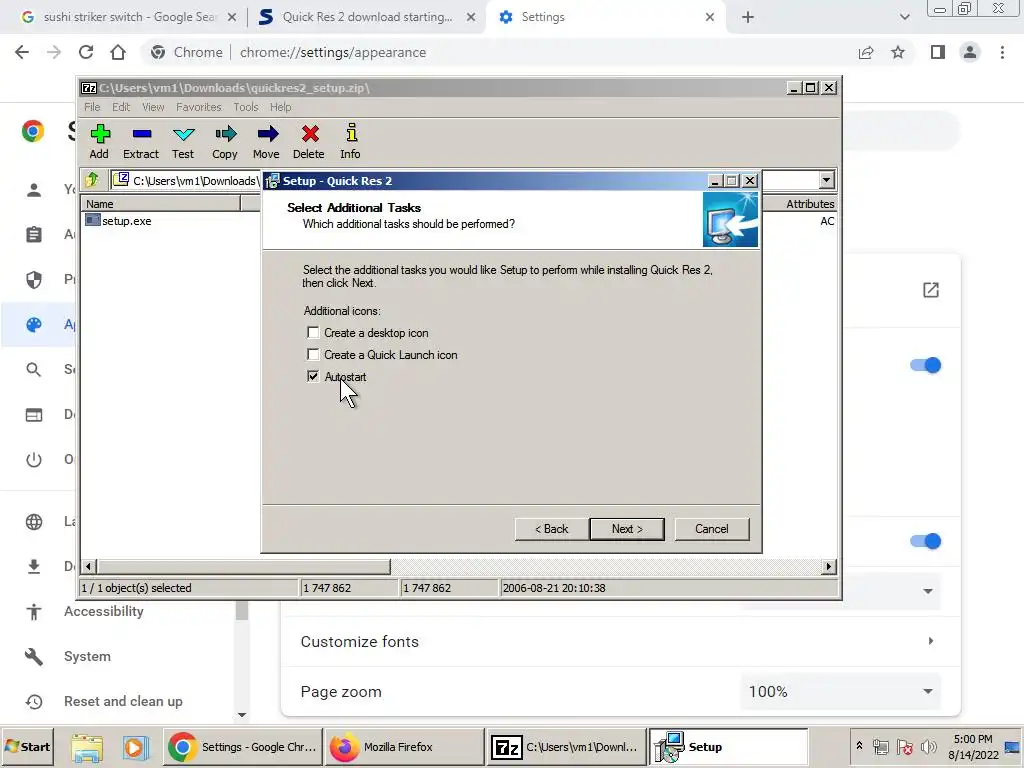Viewport: 1024px width, 768px height.
Task: Open the Windows Start menu
Action: point(27,746)
